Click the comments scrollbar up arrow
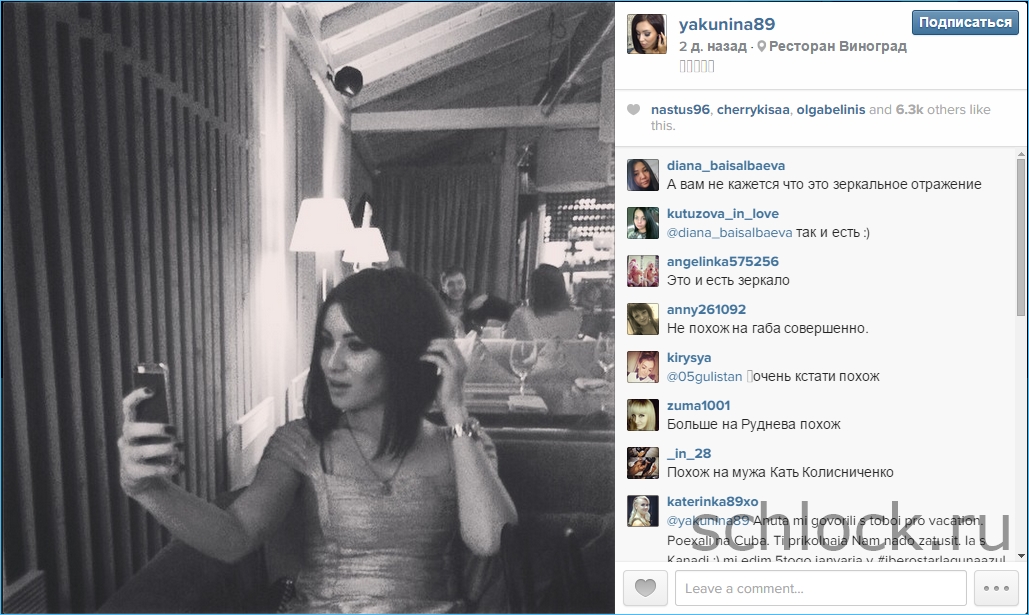 pyautogui.click(x=1020, y=154)
